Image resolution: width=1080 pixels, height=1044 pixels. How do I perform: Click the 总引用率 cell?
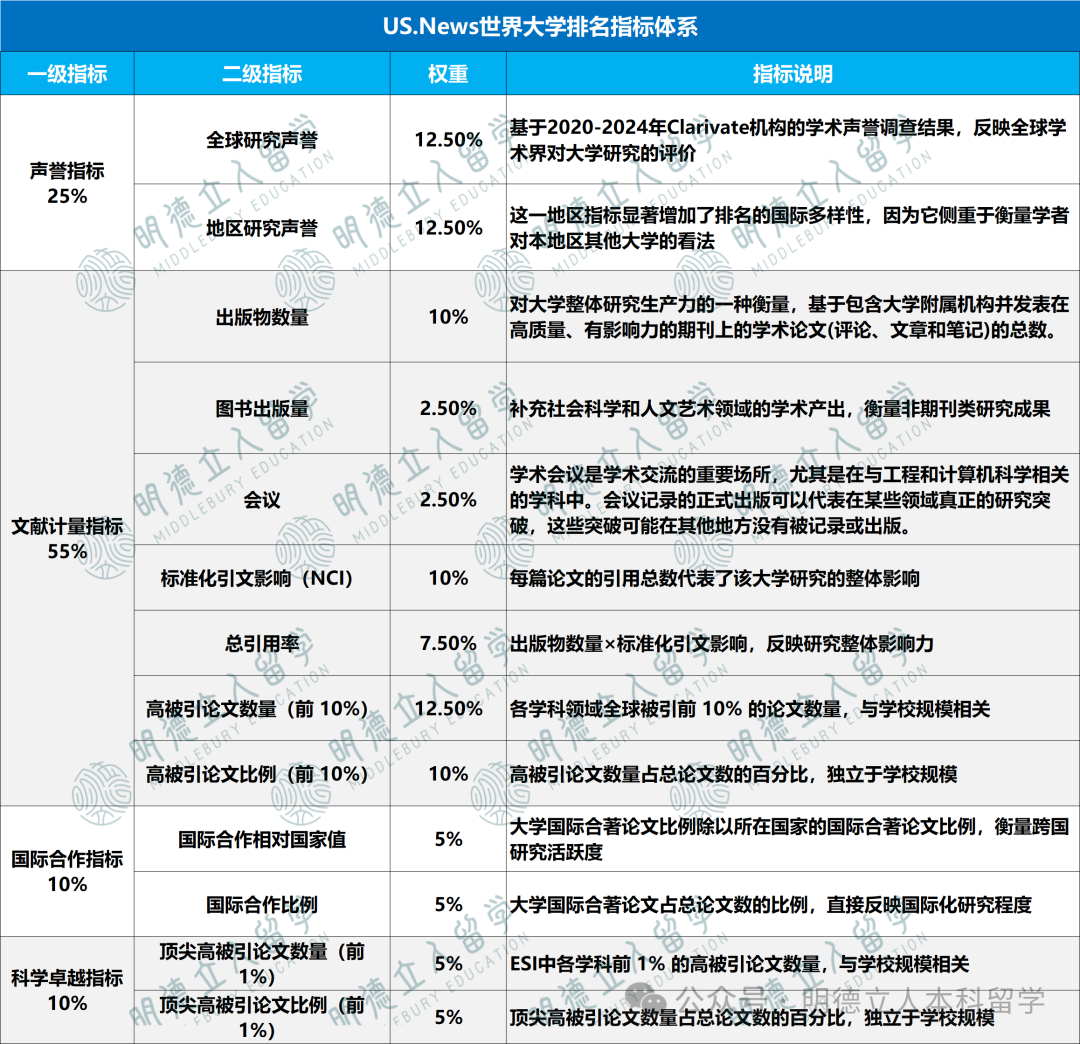click(262, 643)
